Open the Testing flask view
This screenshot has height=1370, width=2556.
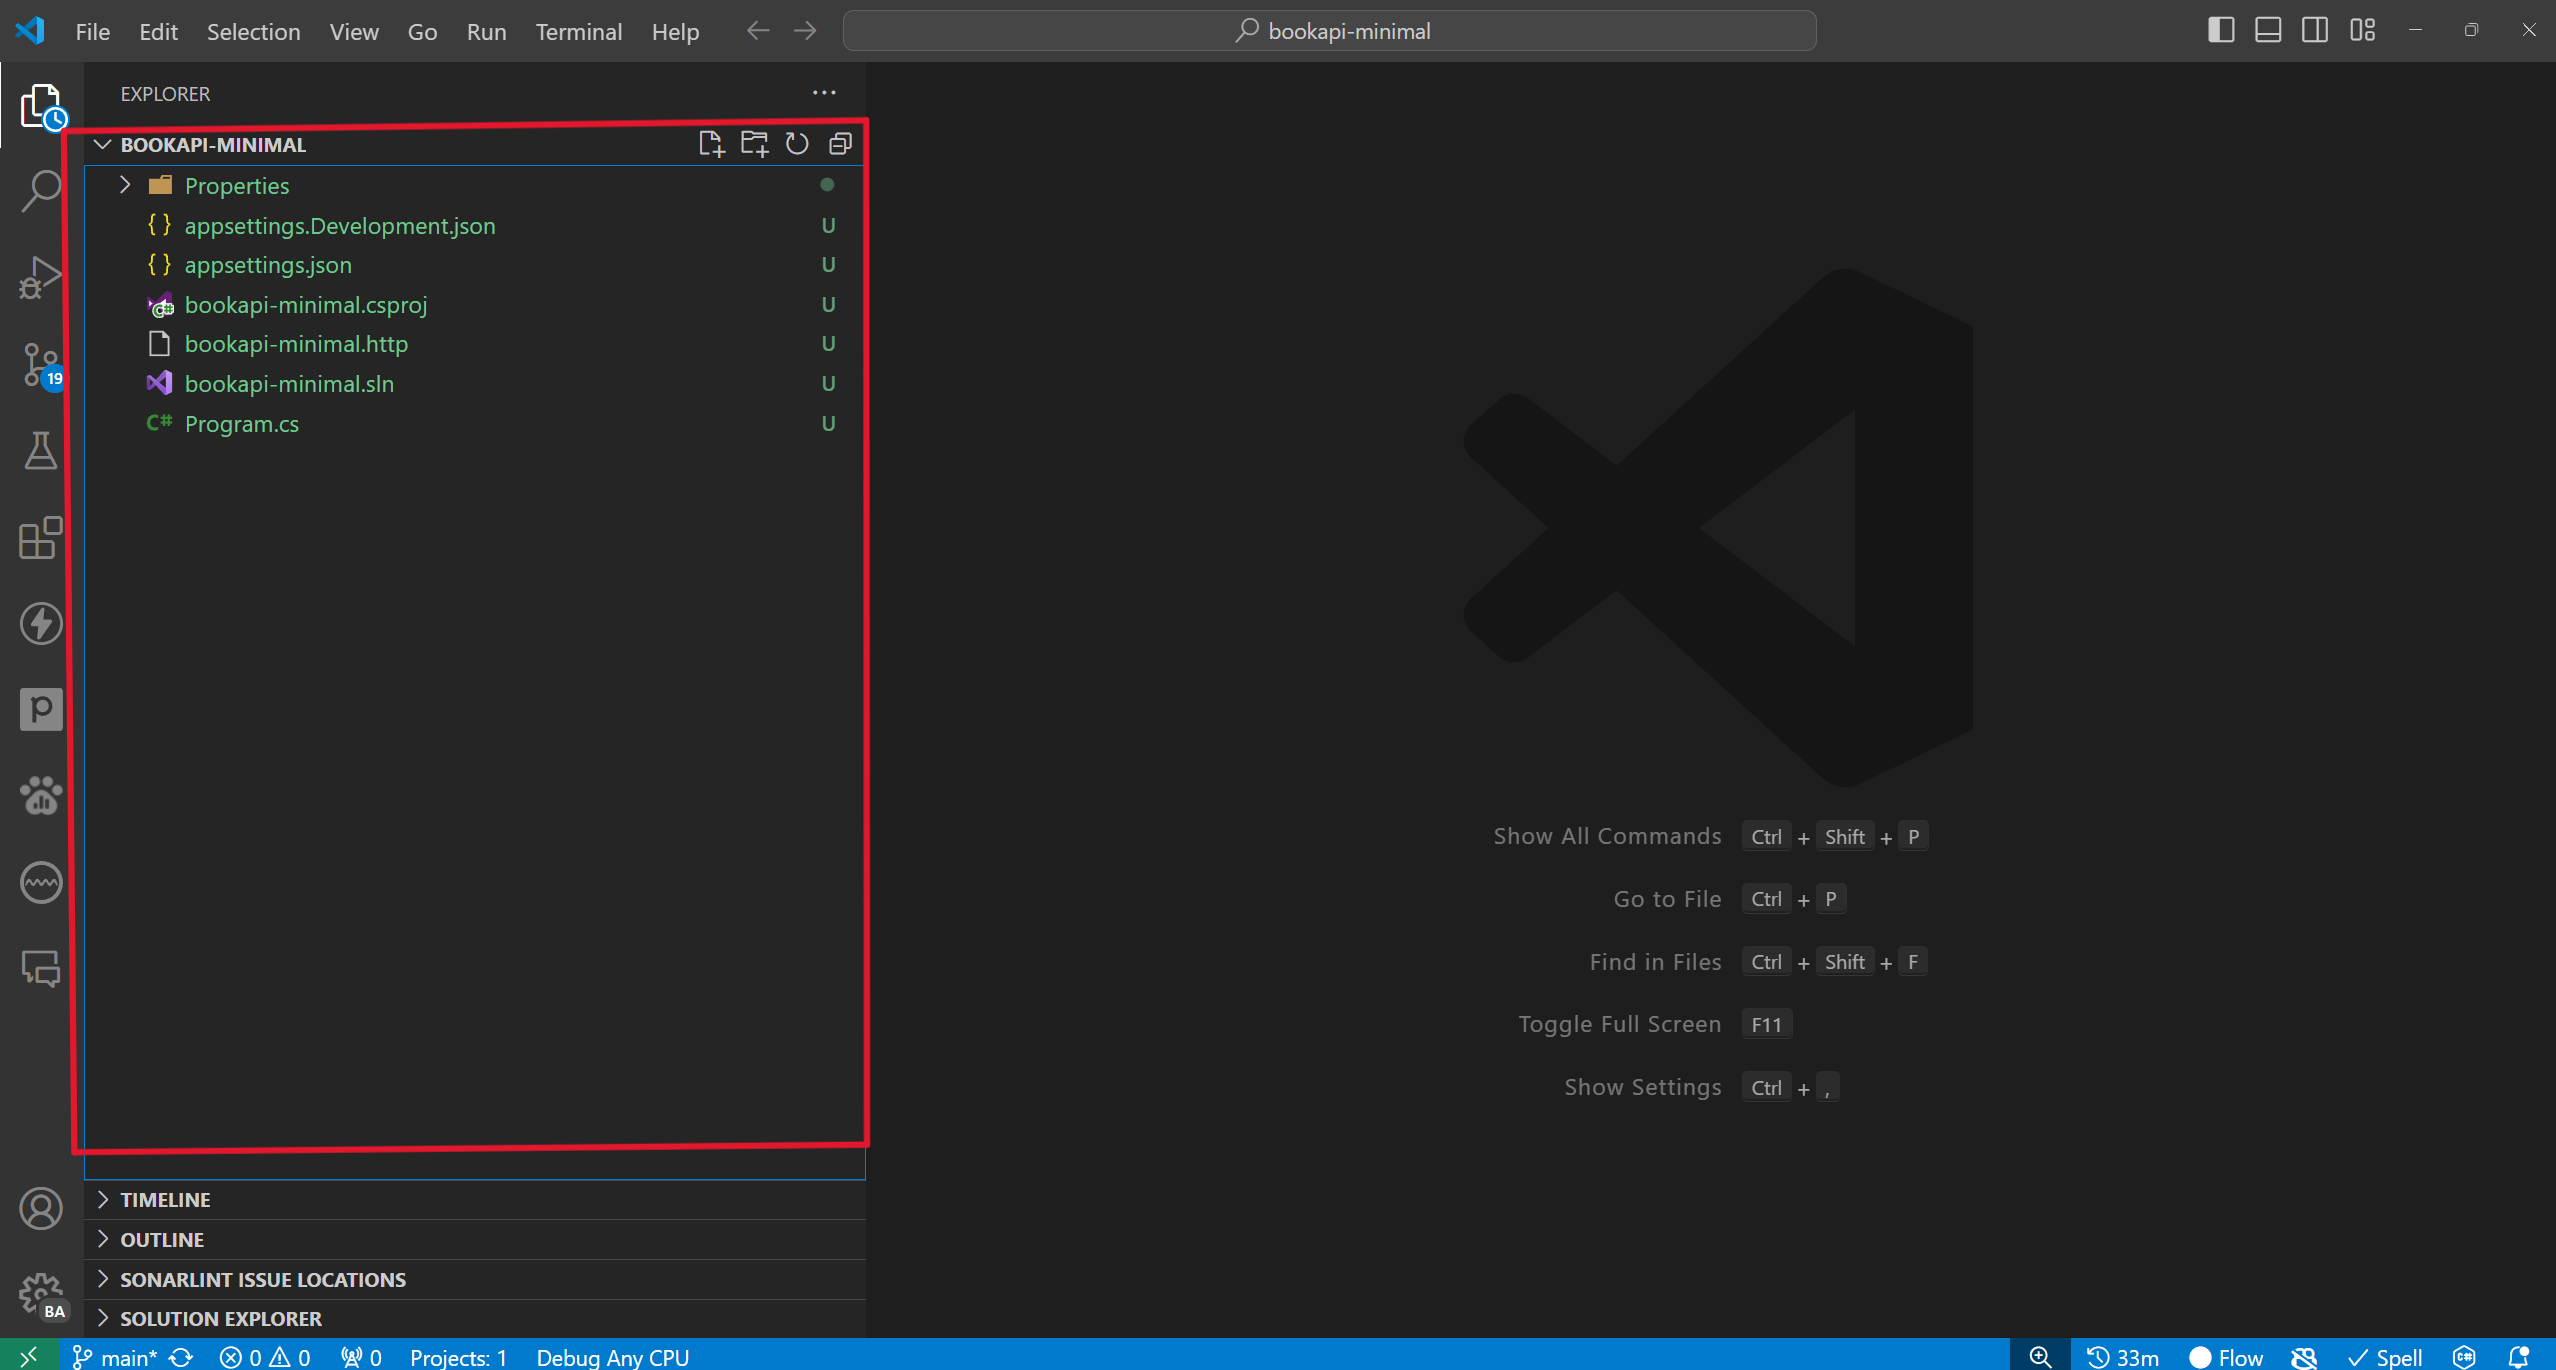(41, 451)
